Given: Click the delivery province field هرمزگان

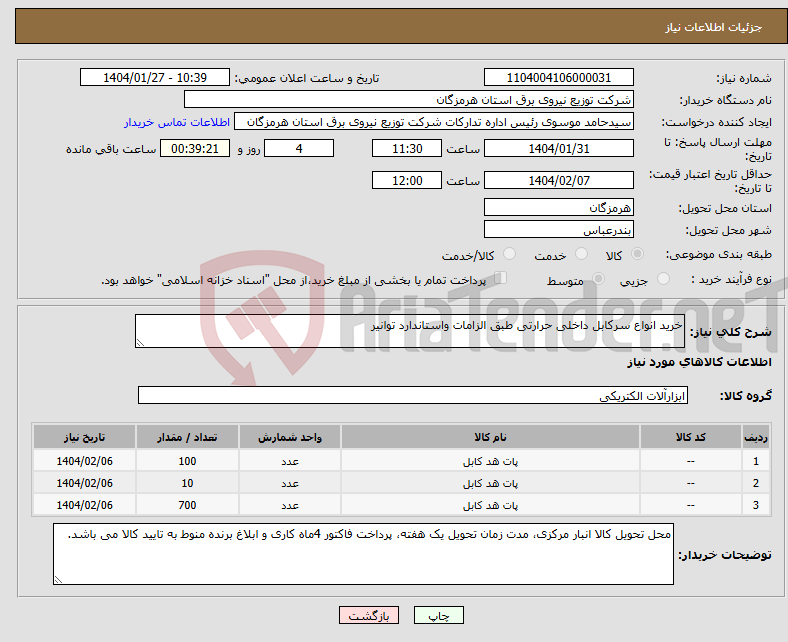Looking at the screenshot, I should (x=558, y=207).
